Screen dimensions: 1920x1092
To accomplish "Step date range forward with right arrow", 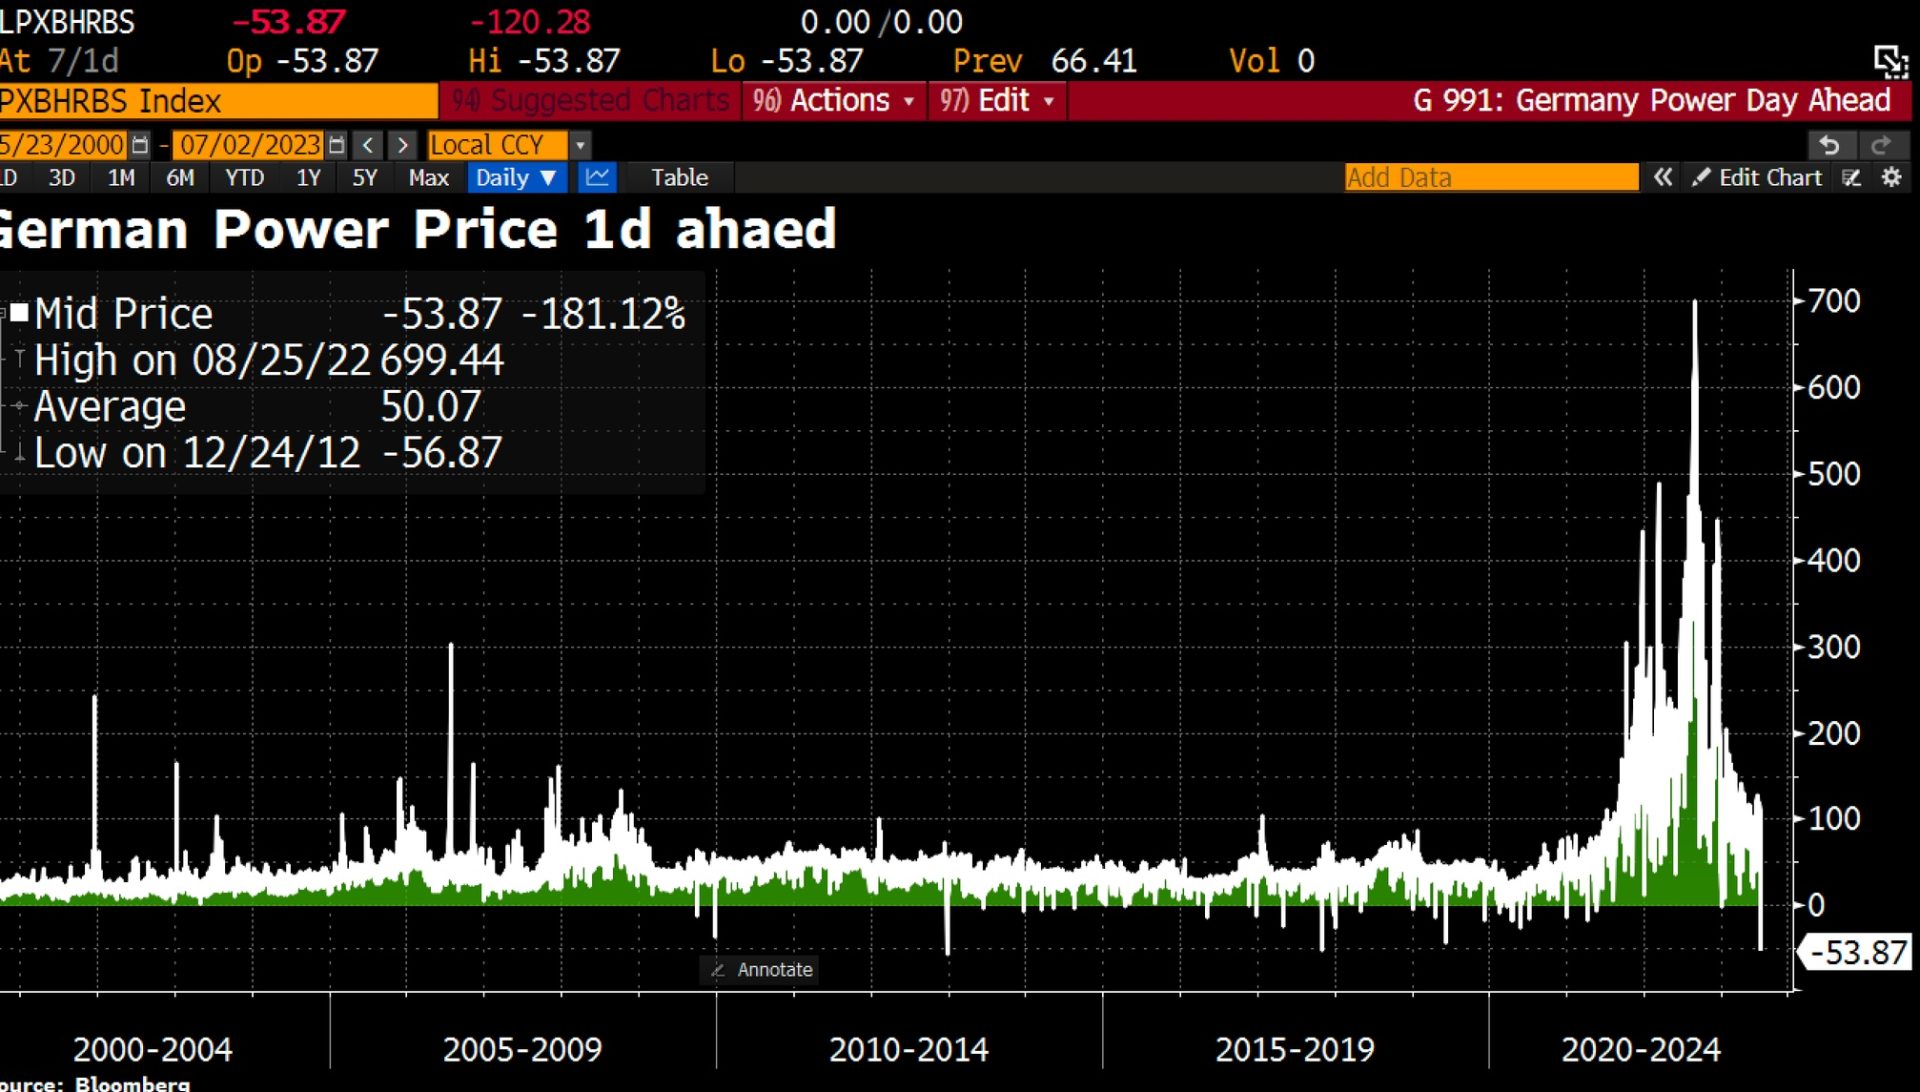I will [403, 145].
